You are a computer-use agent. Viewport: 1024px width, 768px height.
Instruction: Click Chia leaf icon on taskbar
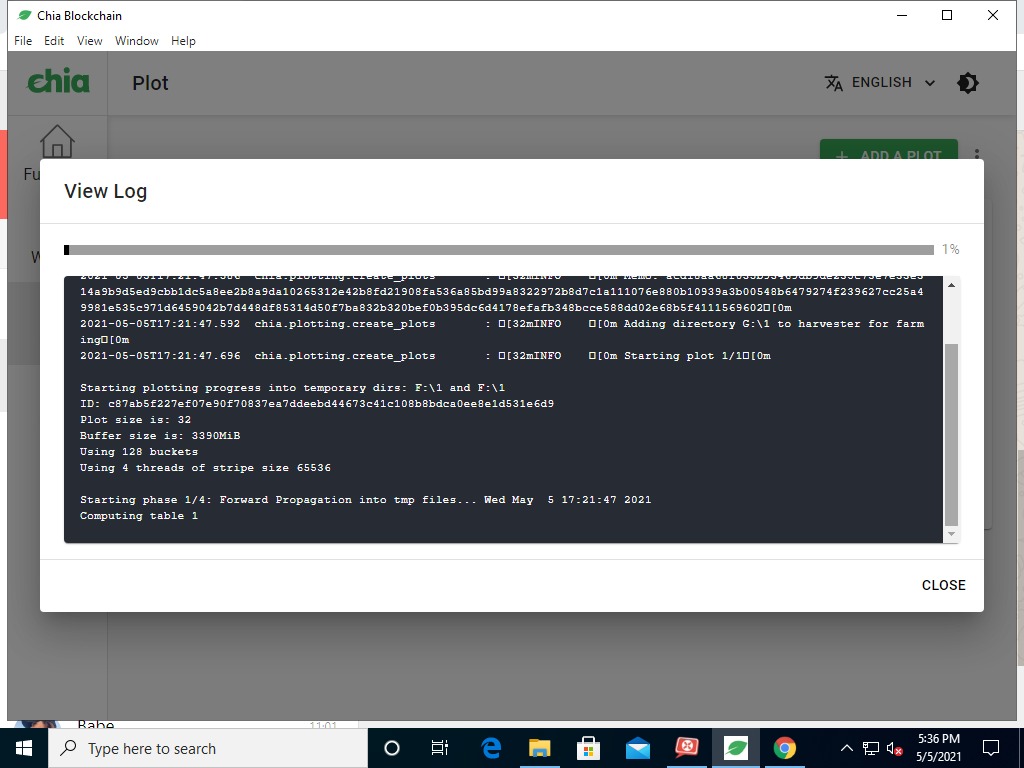[x=735, y=748]
